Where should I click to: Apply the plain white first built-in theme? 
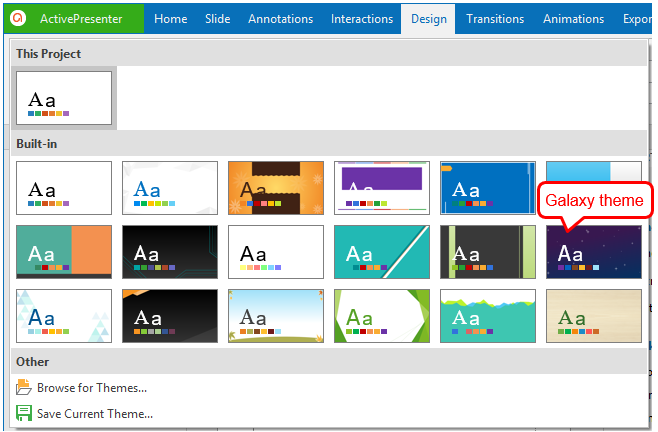pyautogui.click(x=64, y=188)
